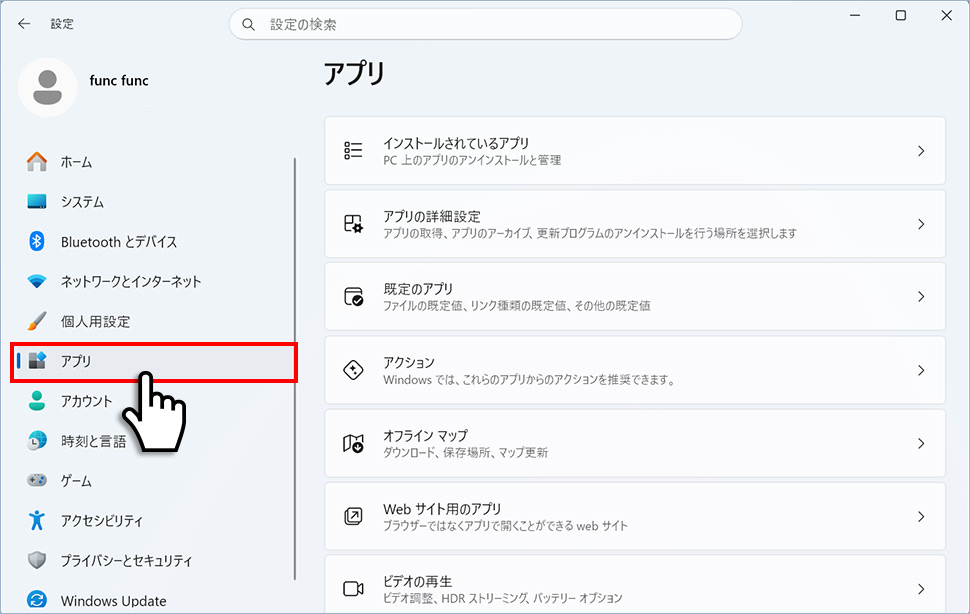
Task: Click the installed apps list icon
Action: click(x=353, y=150)
